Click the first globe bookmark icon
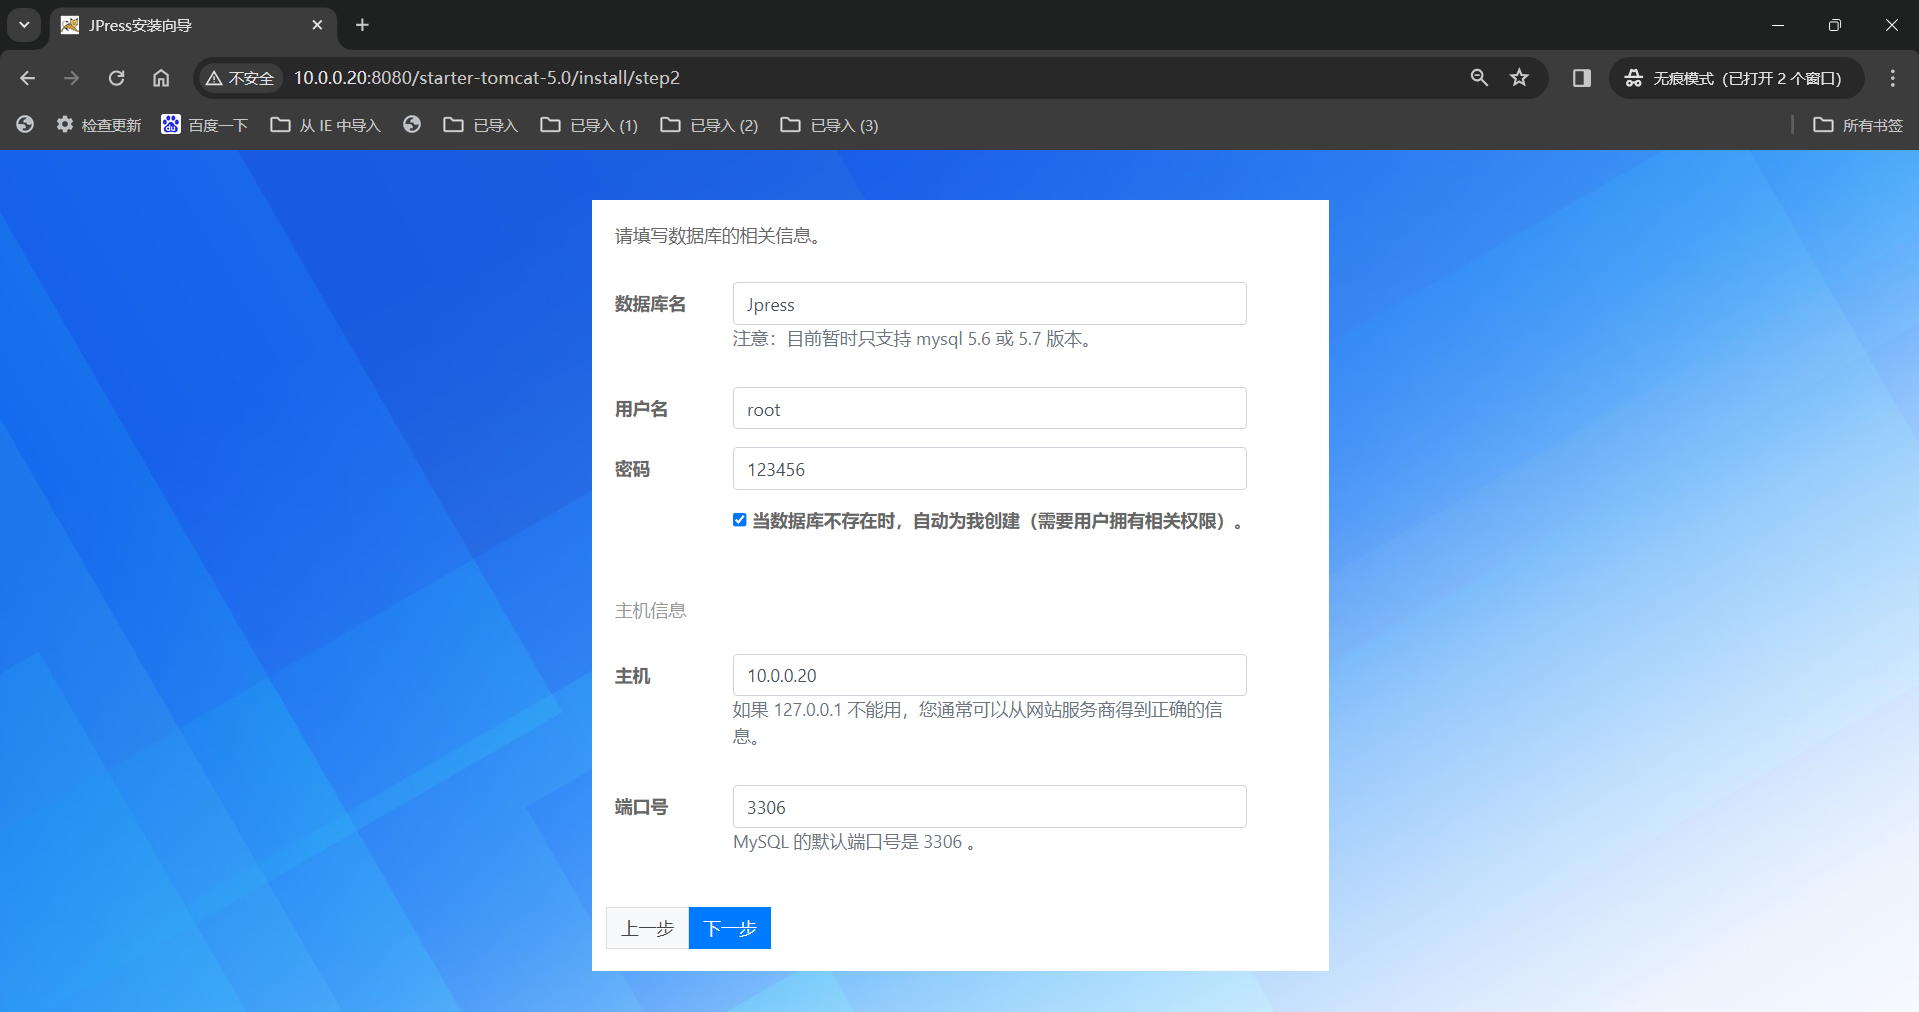1919x1012 pixels. [x=25, y=125]
